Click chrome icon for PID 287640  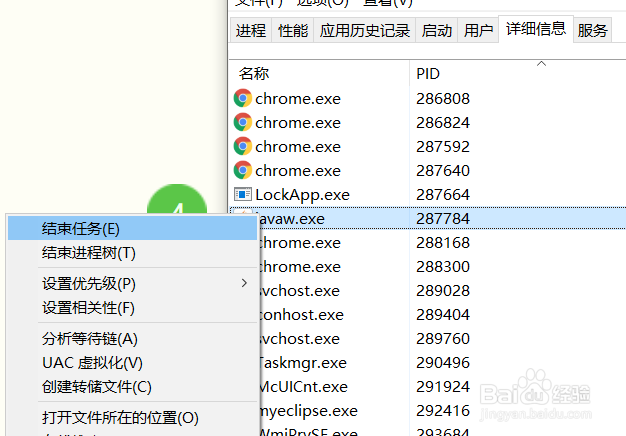click(x=243, y=170)
